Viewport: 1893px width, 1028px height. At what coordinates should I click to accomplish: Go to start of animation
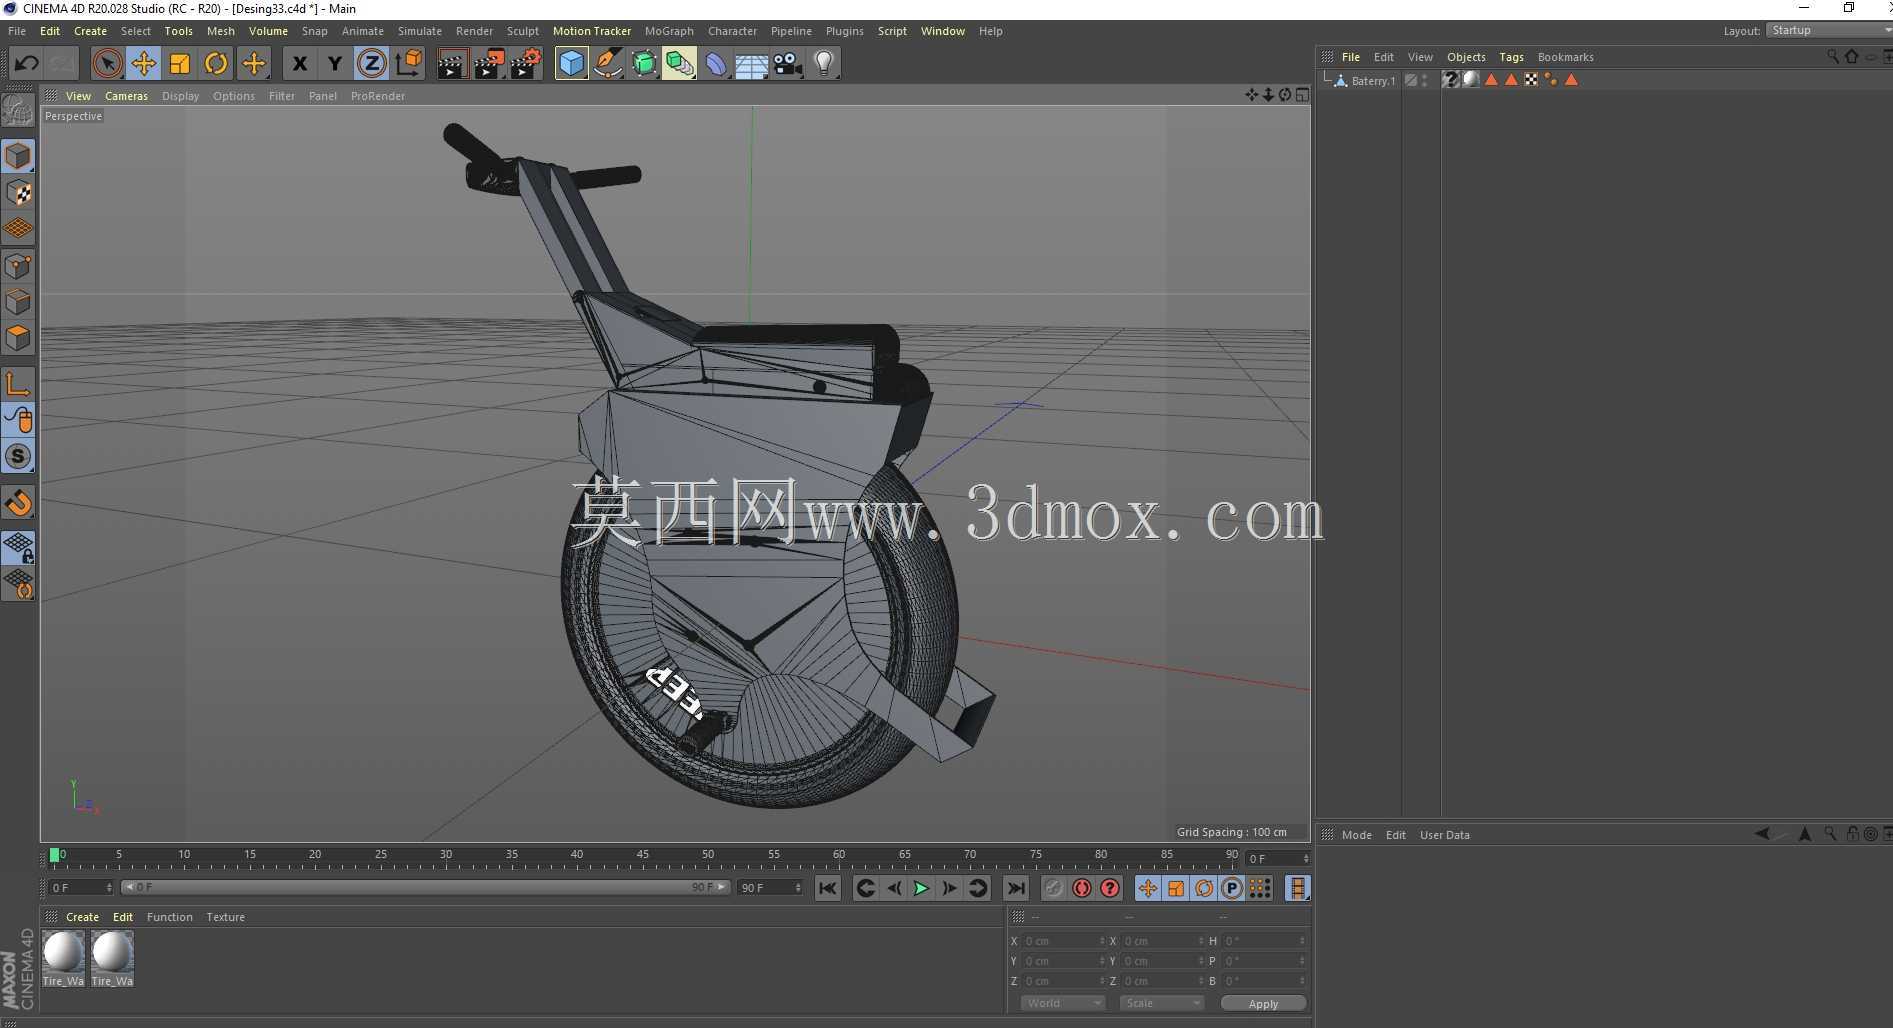point(828,888)
